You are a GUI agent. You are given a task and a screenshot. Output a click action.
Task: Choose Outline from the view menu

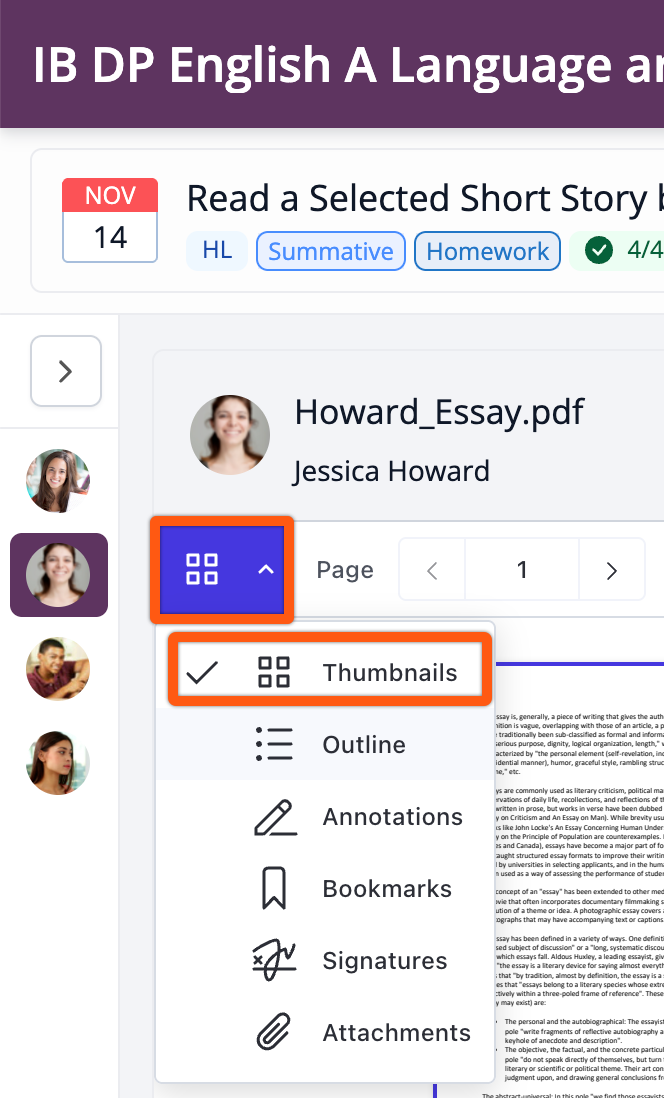coord(363,745)
